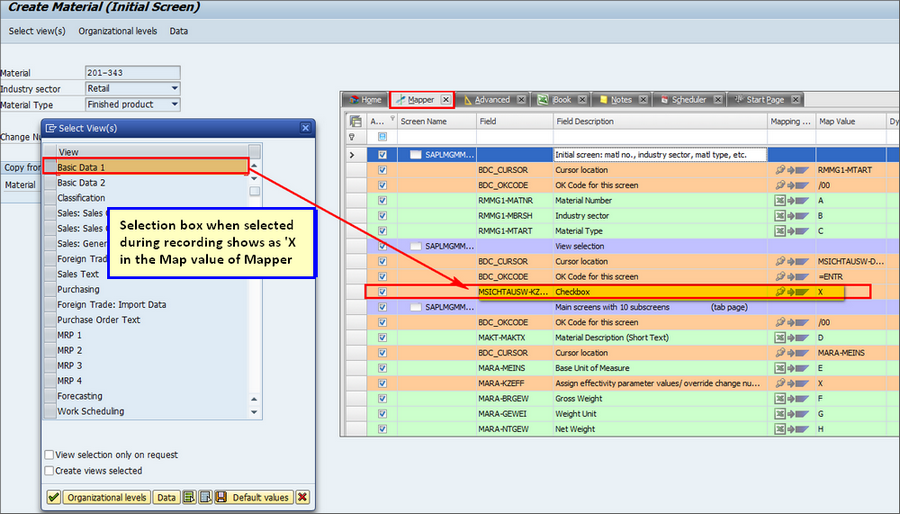
Task: Open the Select view(s) menu
Action: 37,31
